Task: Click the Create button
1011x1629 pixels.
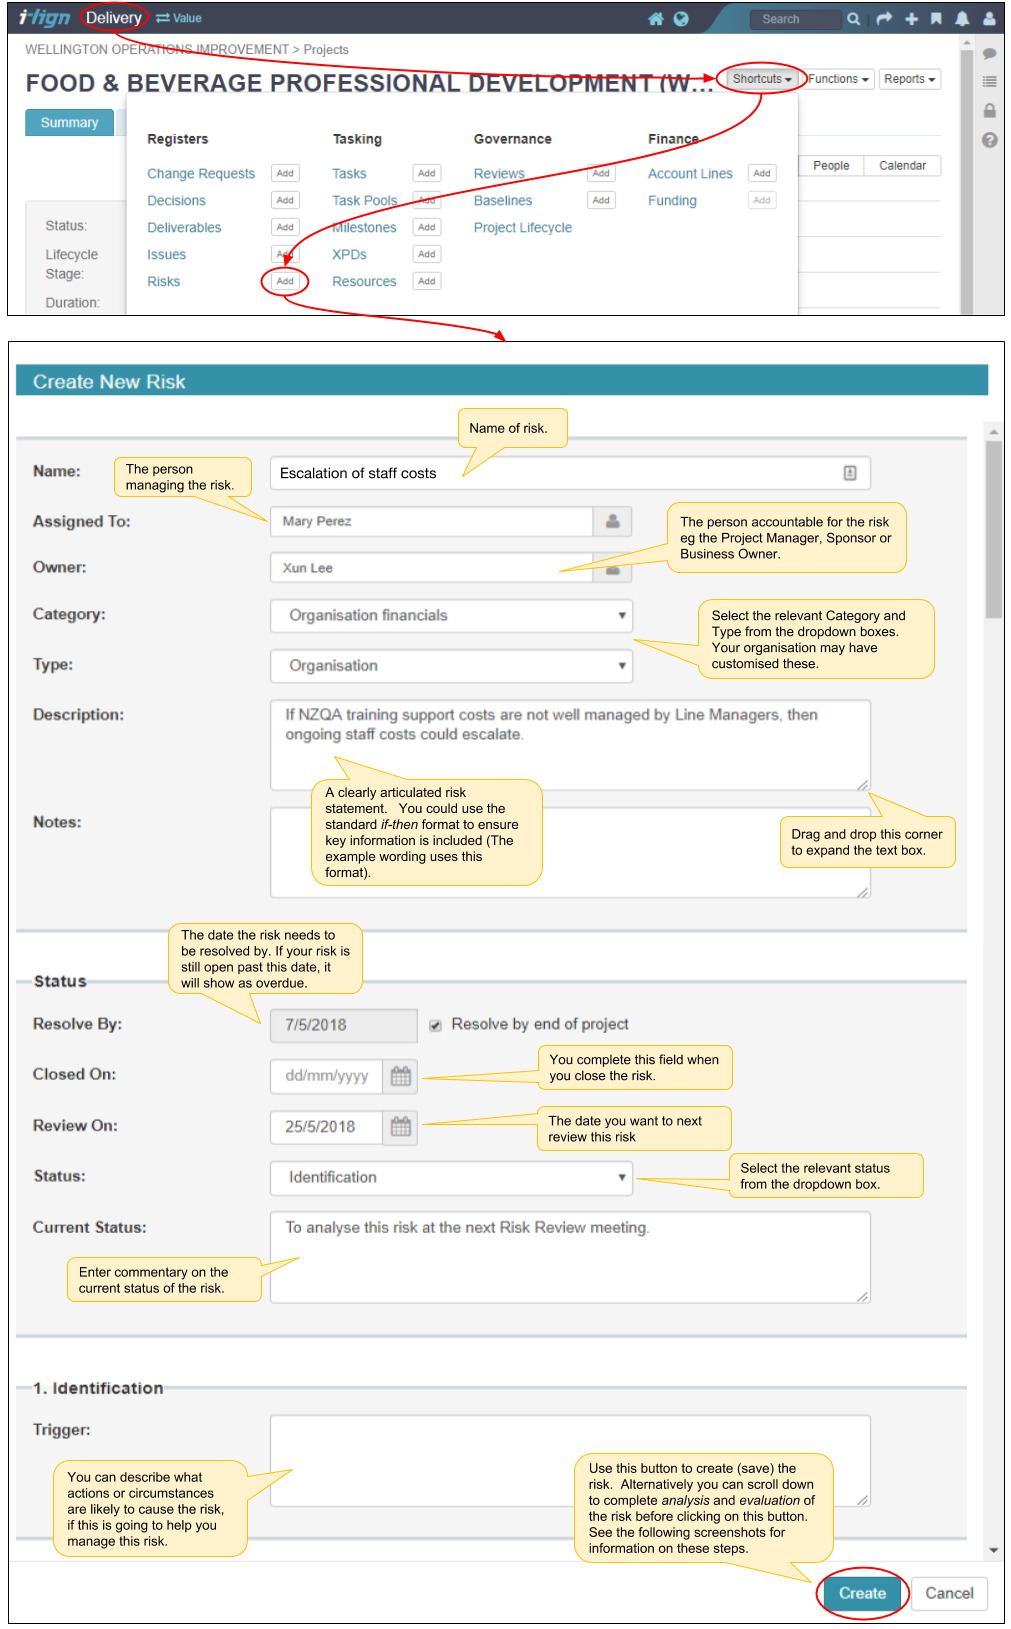Action: point(862,1593)
